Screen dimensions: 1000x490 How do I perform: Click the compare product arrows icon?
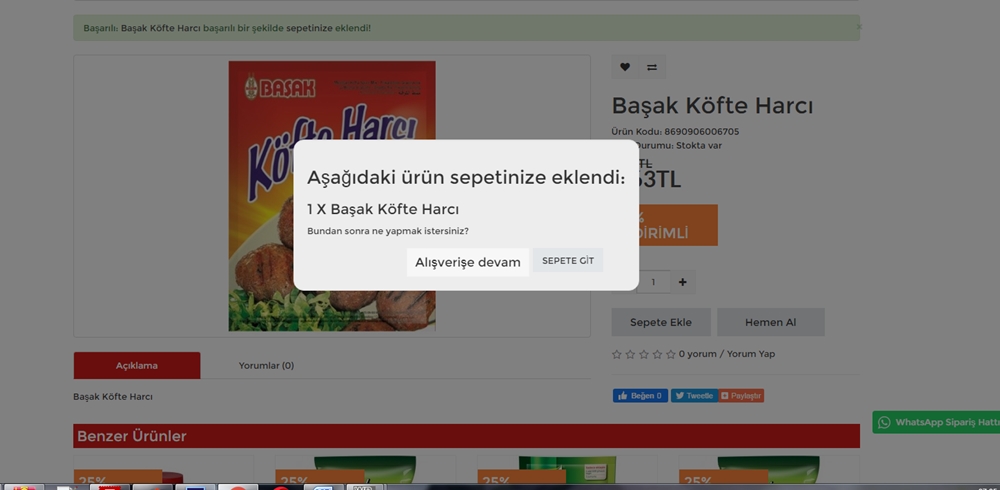[652, 67]
